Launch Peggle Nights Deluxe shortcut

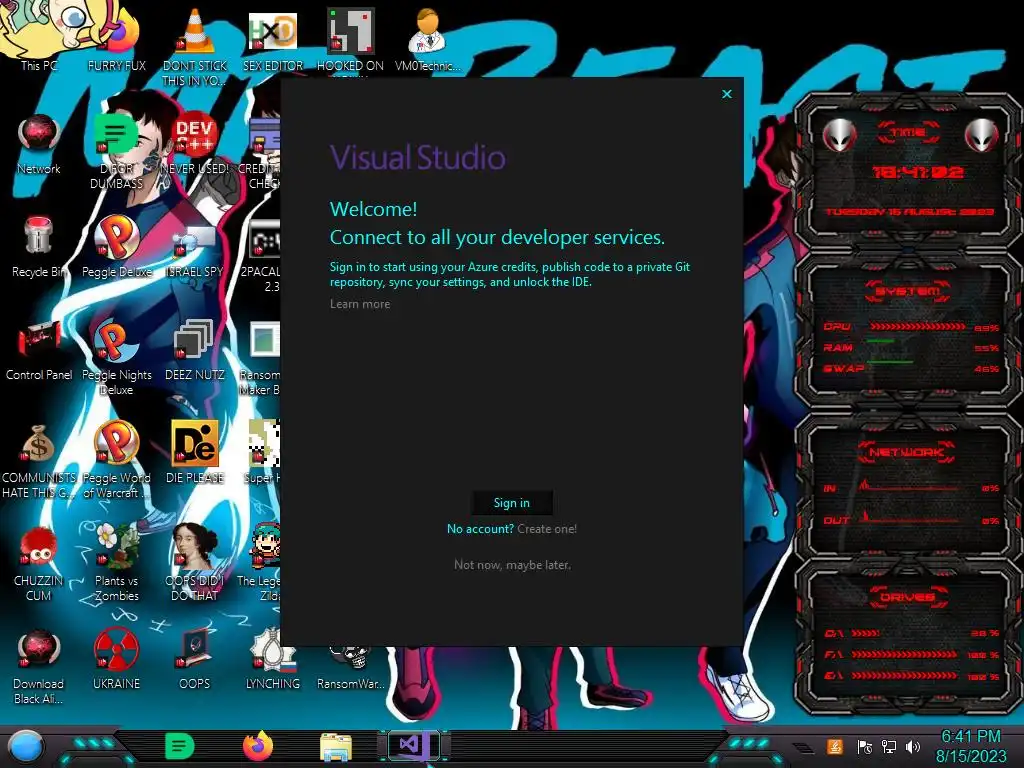point(116,358)
